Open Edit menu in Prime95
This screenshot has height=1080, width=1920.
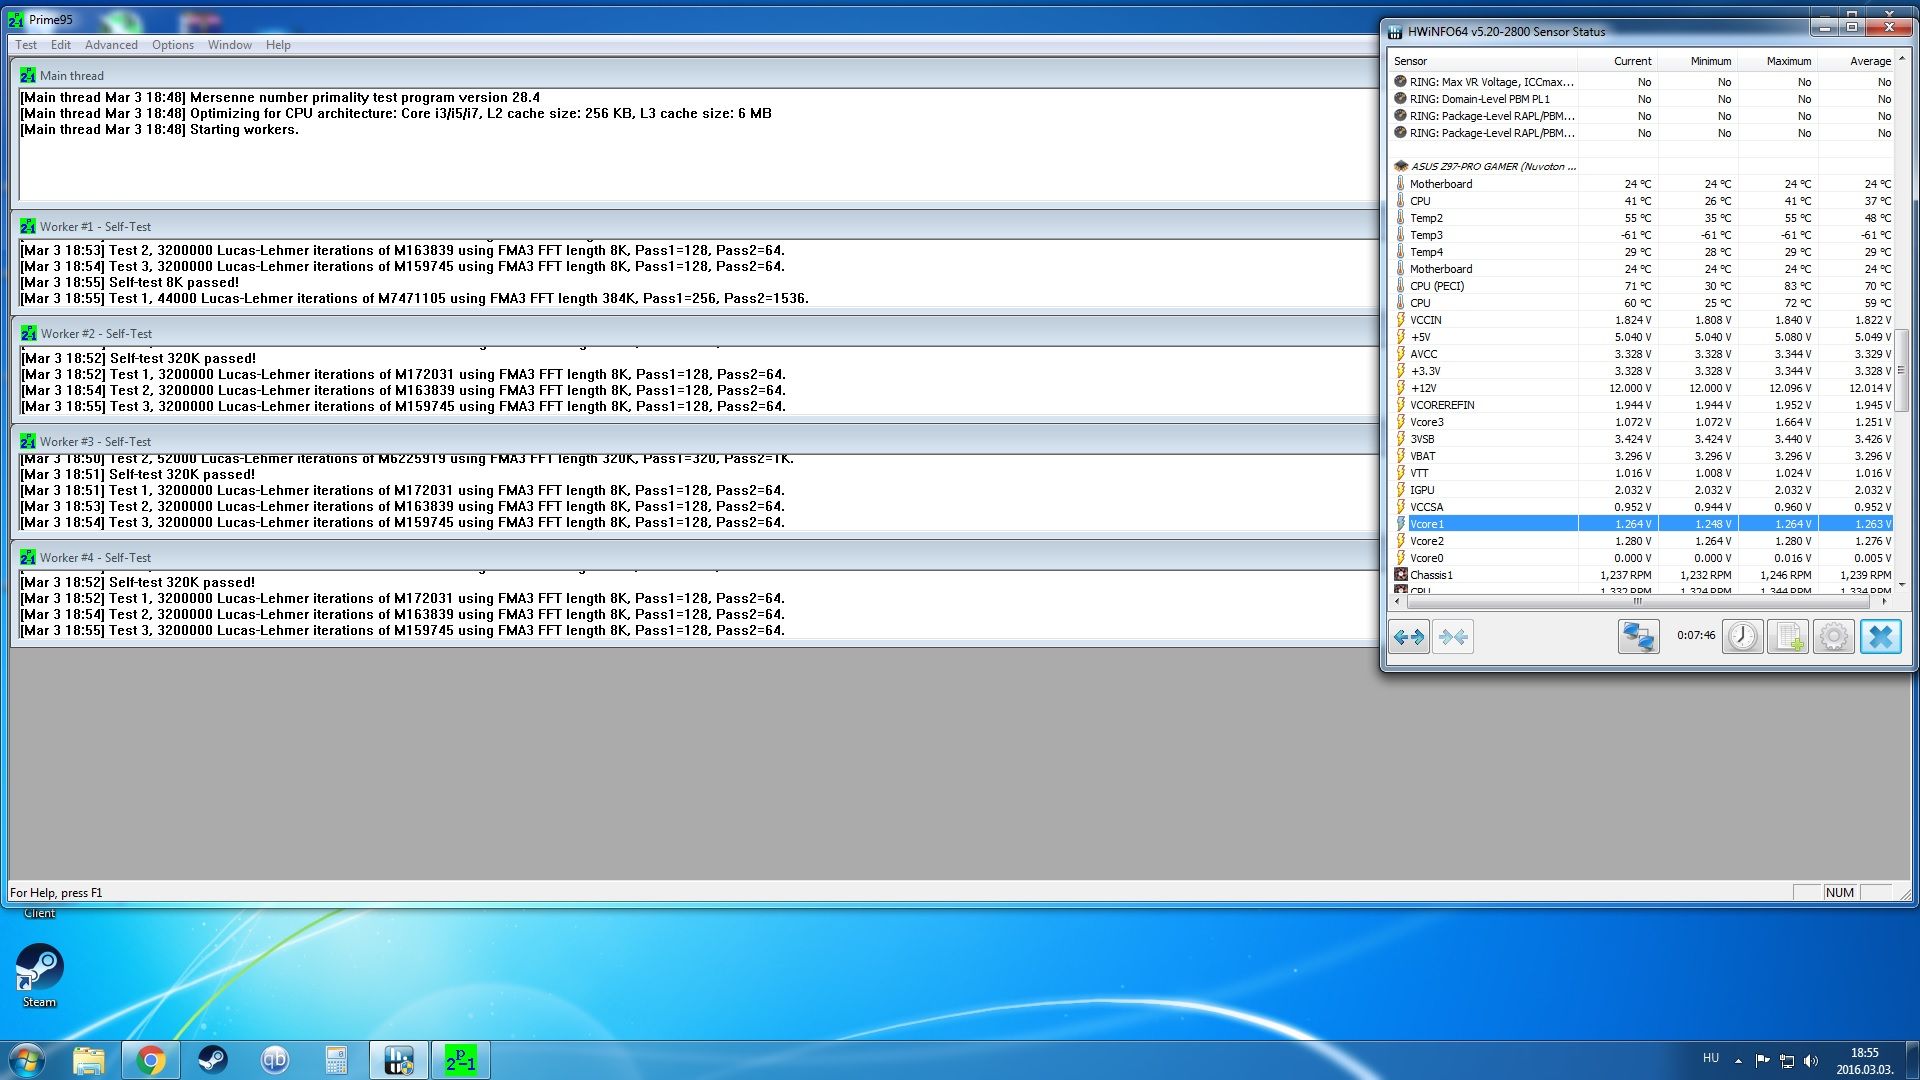(x=61, y=45)
